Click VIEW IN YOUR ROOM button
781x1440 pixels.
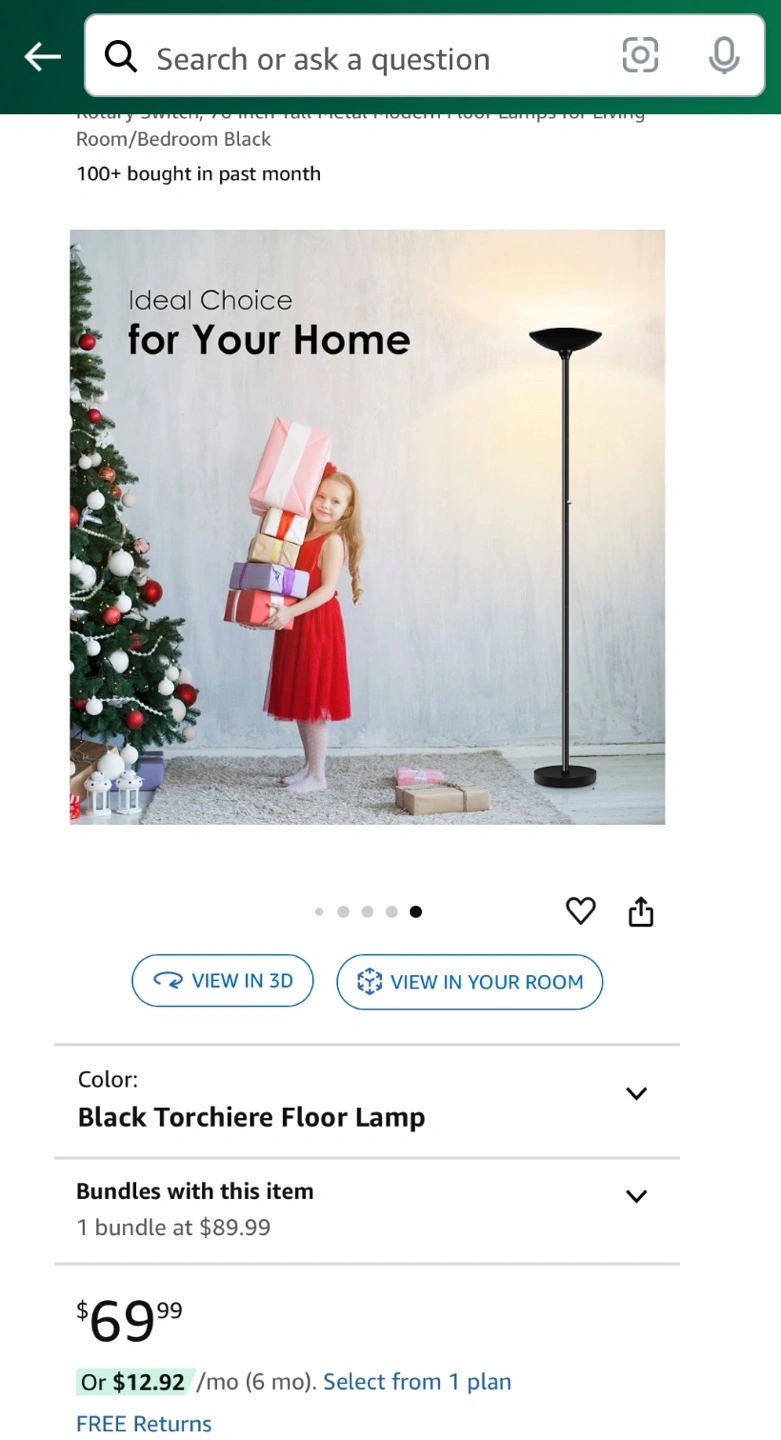(x=470, y=982)
